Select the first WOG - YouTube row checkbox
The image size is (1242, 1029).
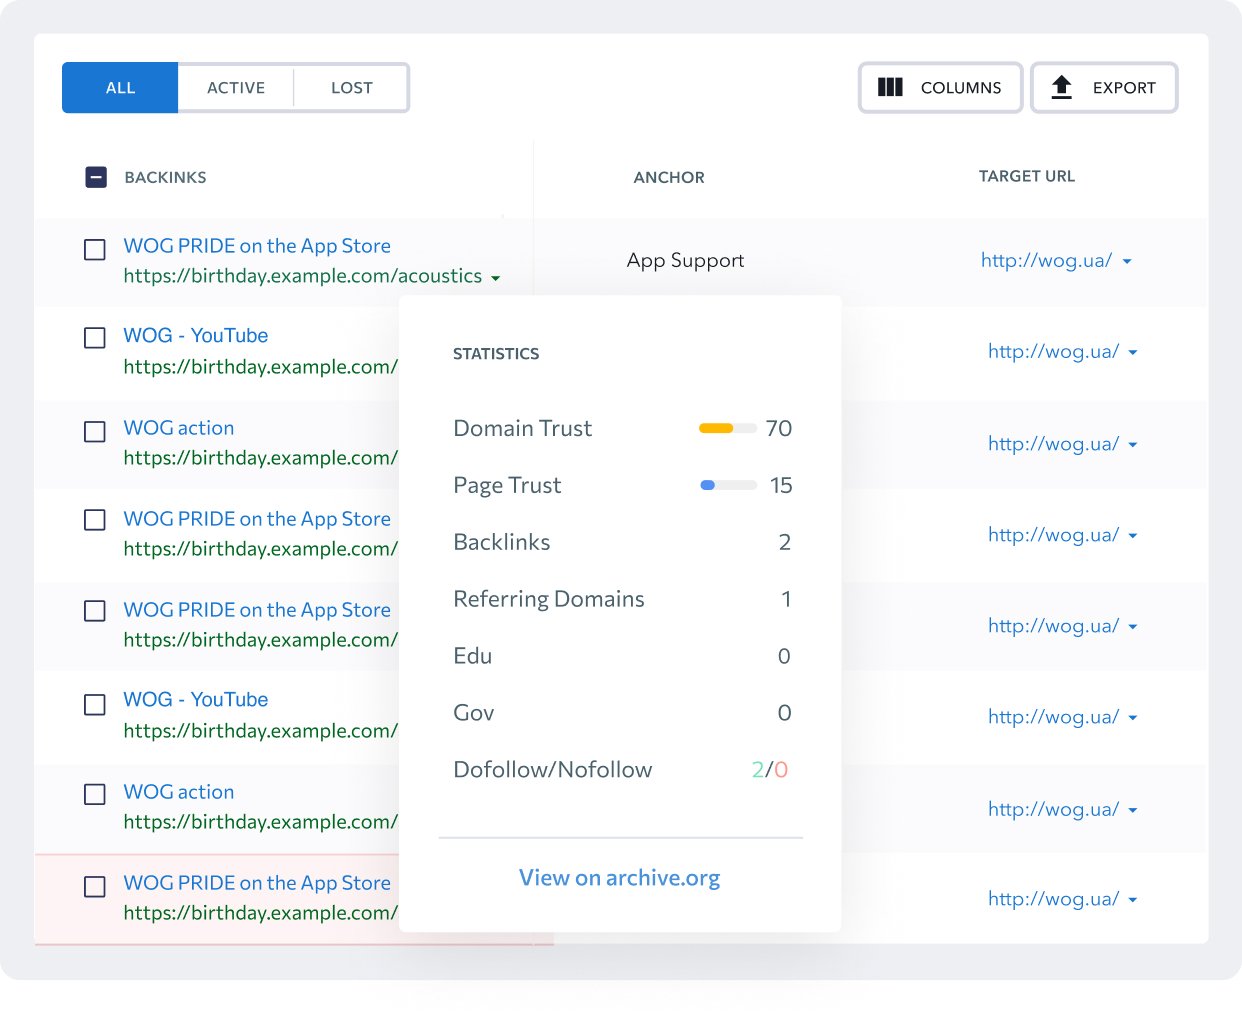[95, 338]
